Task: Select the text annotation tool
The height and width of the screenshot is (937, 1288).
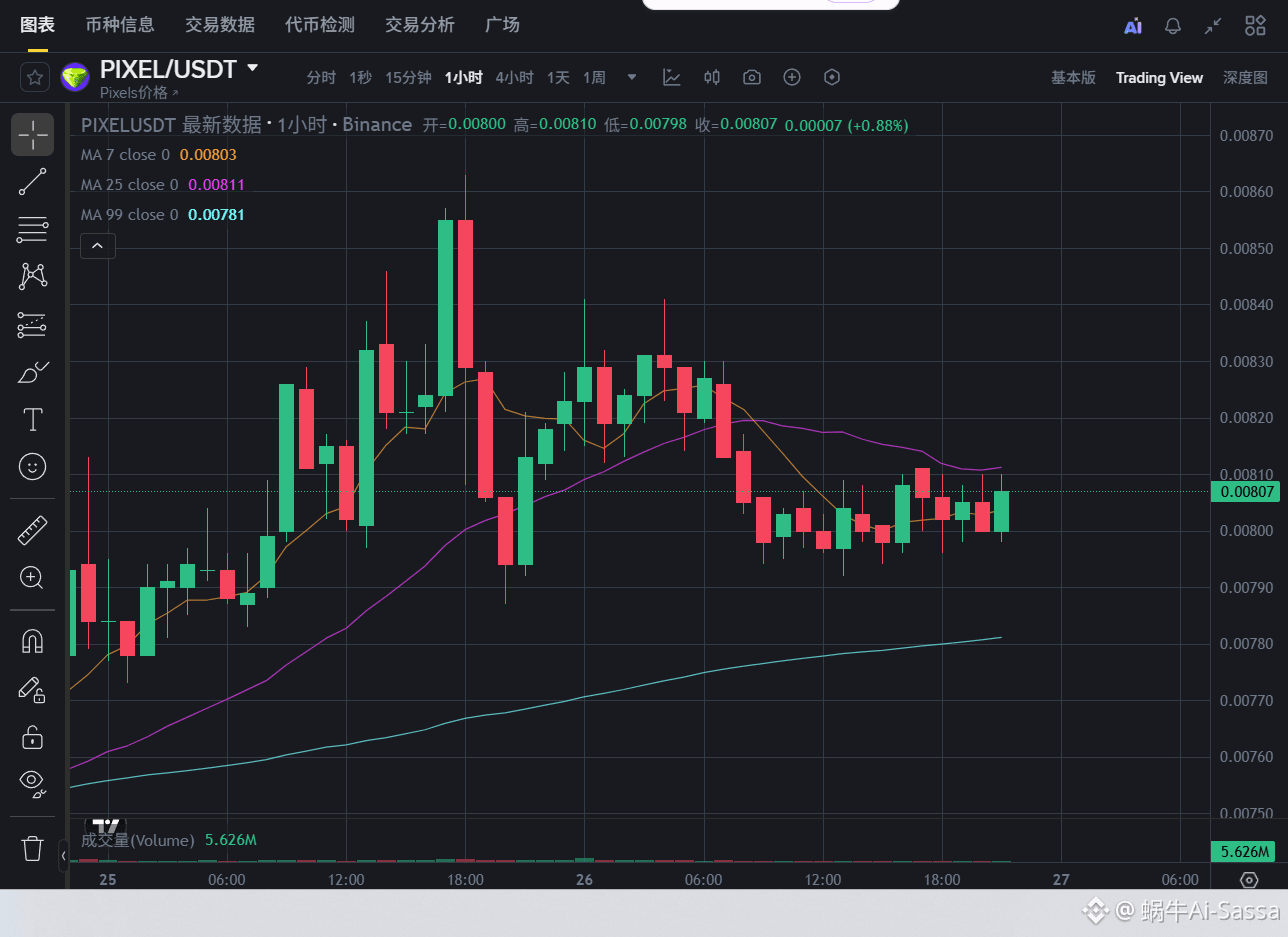Action: [x=33, y=419]
